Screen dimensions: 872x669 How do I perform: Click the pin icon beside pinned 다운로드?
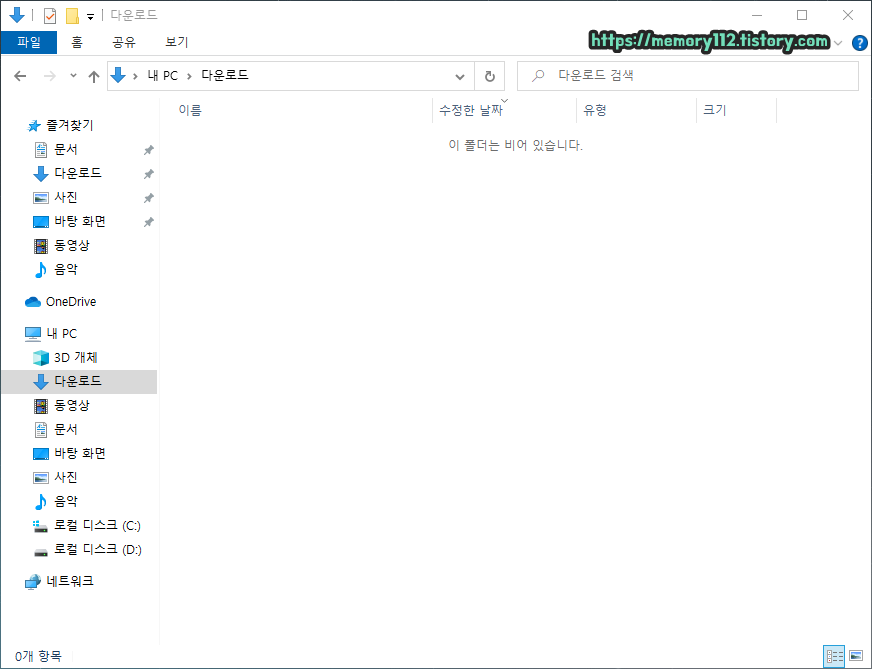(x=148, y=174)
